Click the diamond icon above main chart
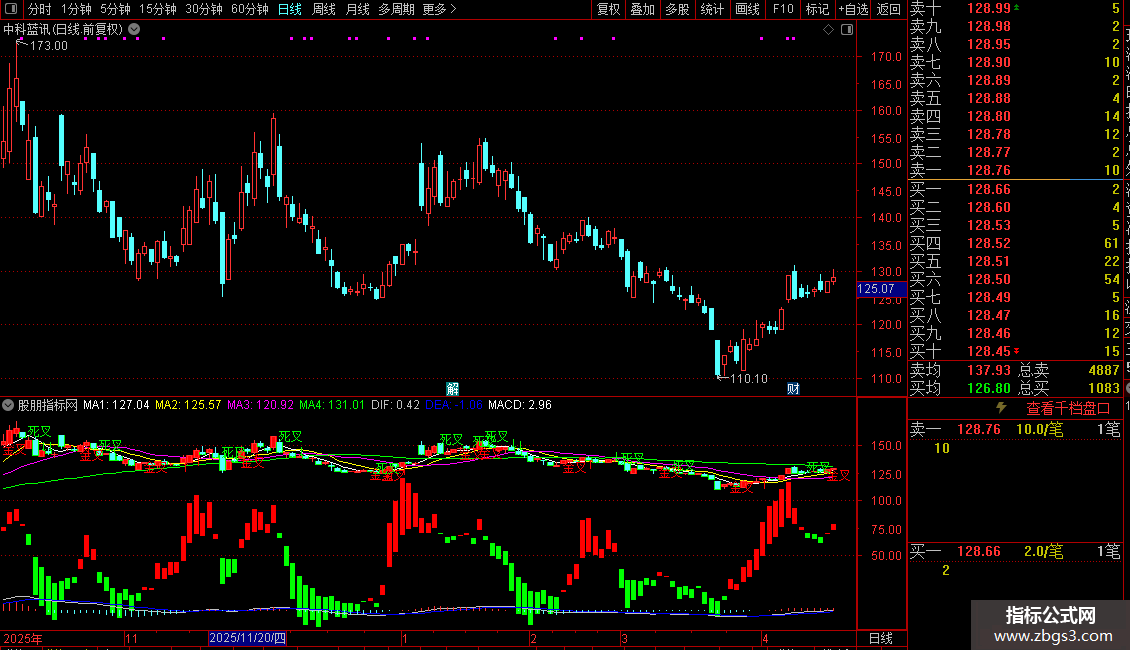This screenshot has width=1130, height=650. [x=828, y=30]
